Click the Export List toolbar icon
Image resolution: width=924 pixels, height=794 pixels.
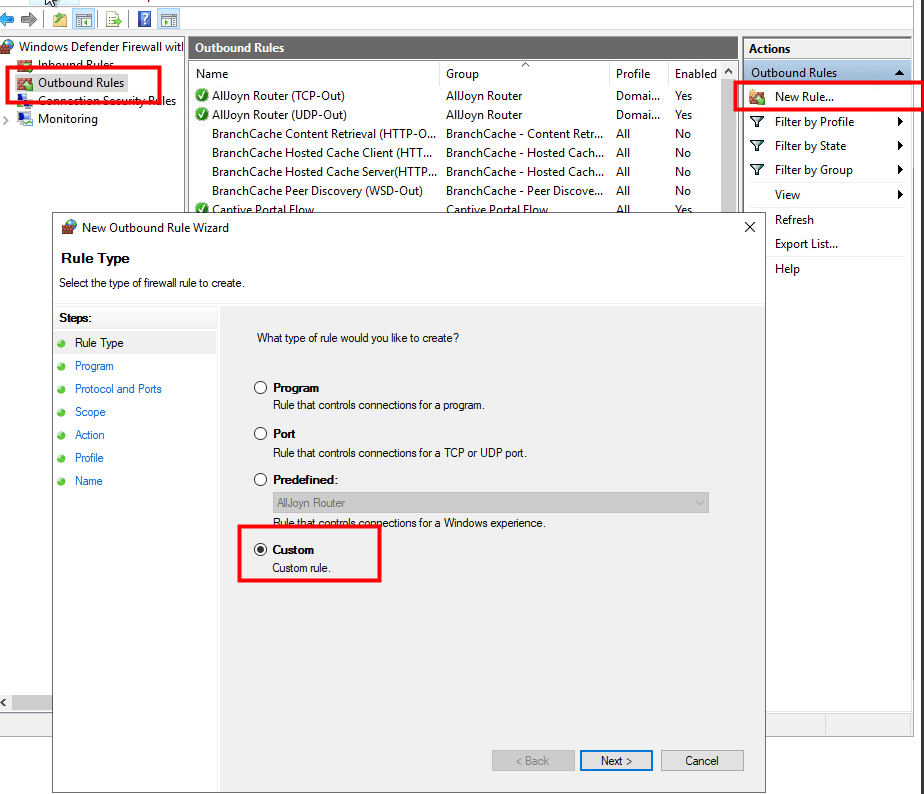[113, 19]
